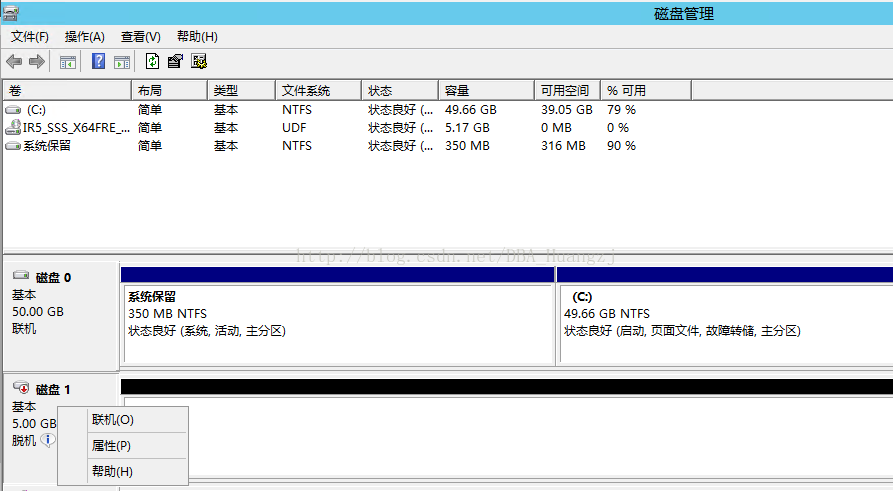Sort by the 可用空间 column header
The width and height of the screenshot is (893, 491).
pyautogui.click(x=568, y=91)
